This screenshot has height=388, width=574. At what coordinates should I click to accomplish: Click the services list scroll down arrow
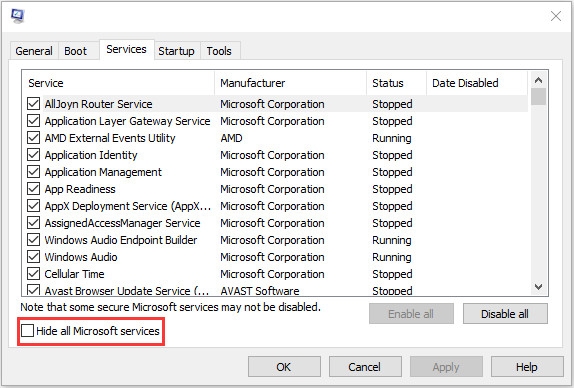tap(538, 287)
